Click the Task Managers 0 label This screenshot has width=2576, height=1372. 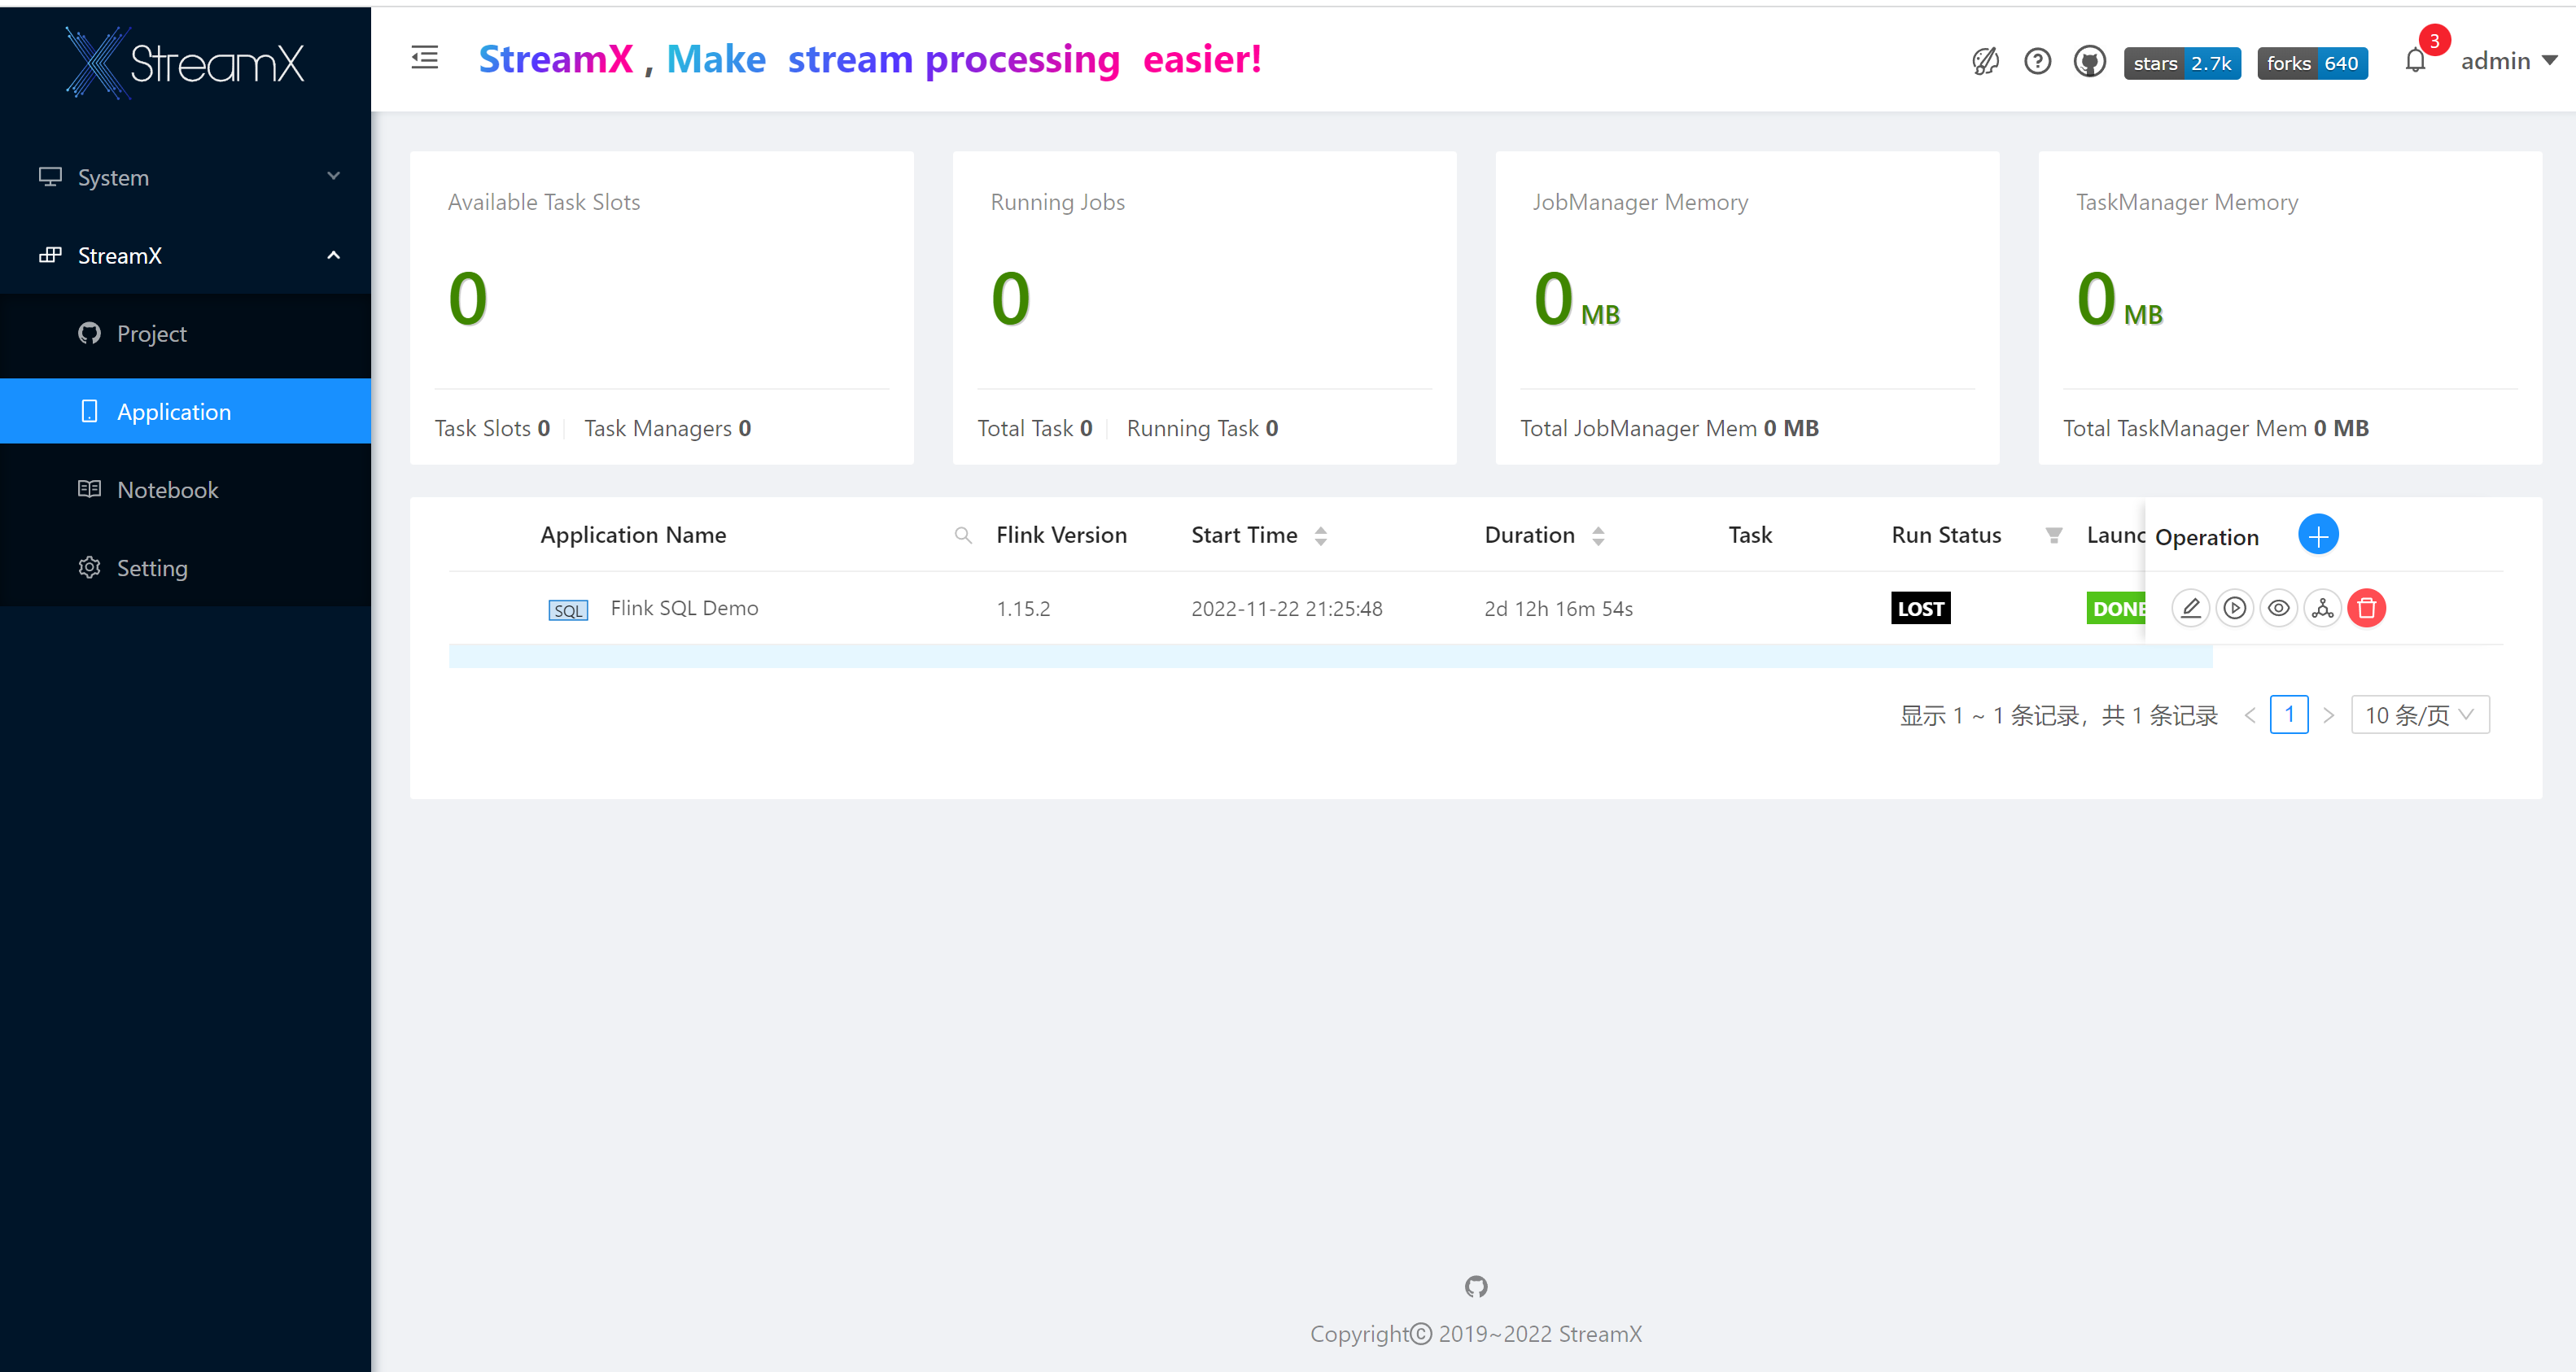(667, 428)
